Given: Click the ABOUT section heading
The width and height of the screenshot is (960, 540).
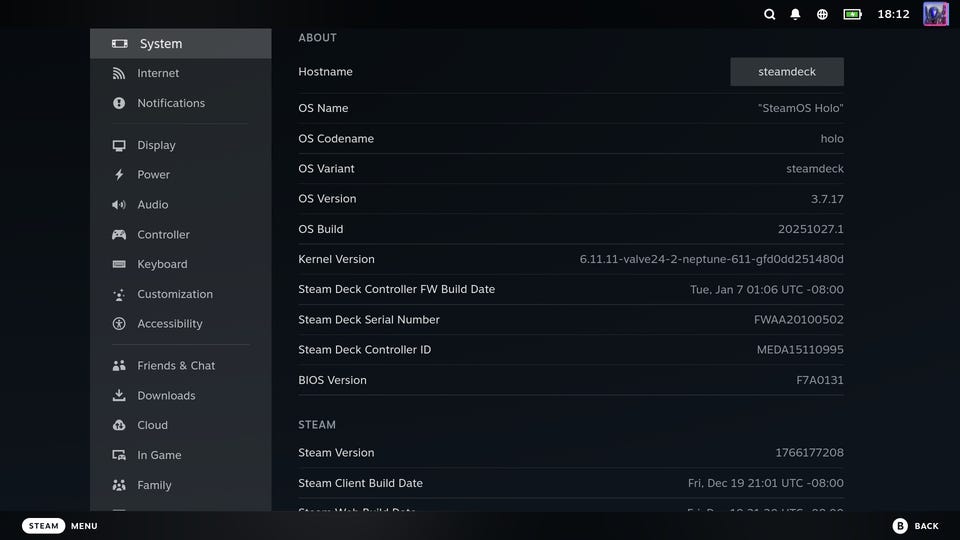Looking at the screenshot, I should pyautogui.click(x=317, y=37).
